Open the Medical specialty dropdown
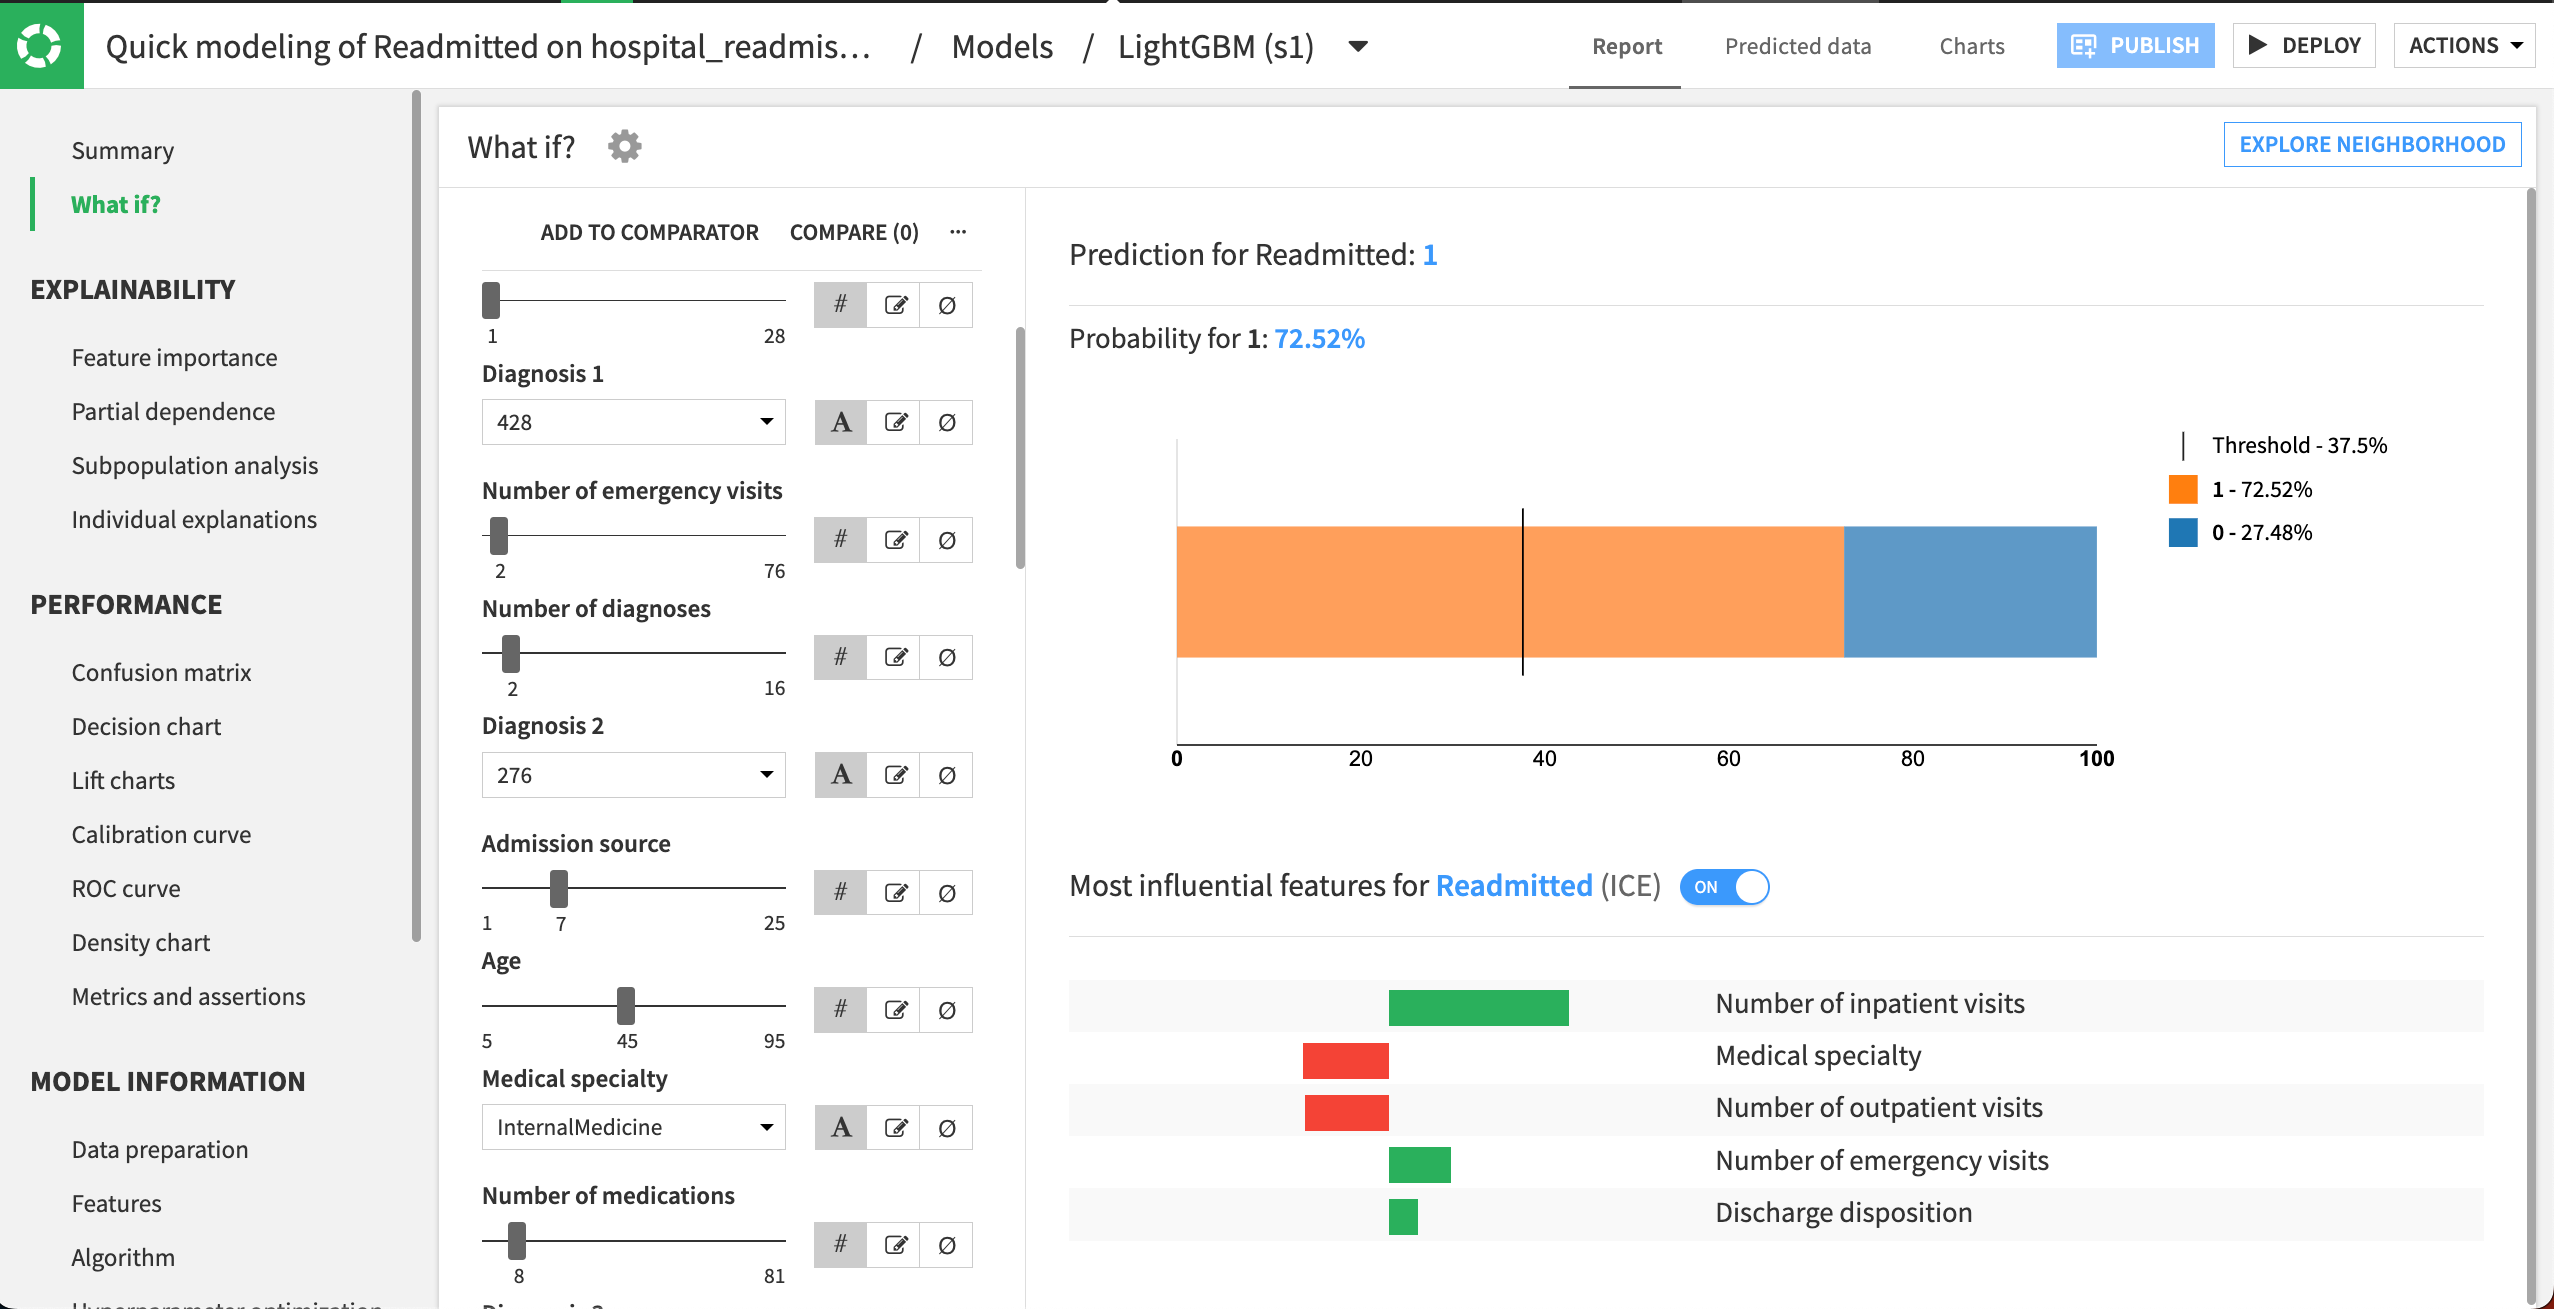Image resolution: width=2554 pixels, height=1309 pixels. coord(633,1127)
